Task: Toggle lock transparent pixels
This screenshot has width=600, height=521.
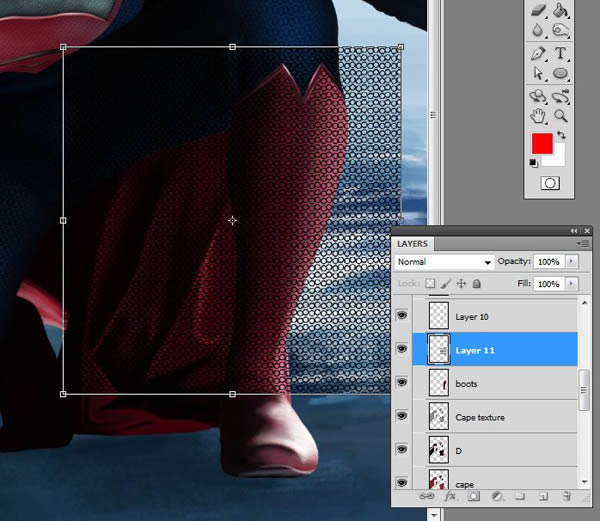Action: pos(430,283)
